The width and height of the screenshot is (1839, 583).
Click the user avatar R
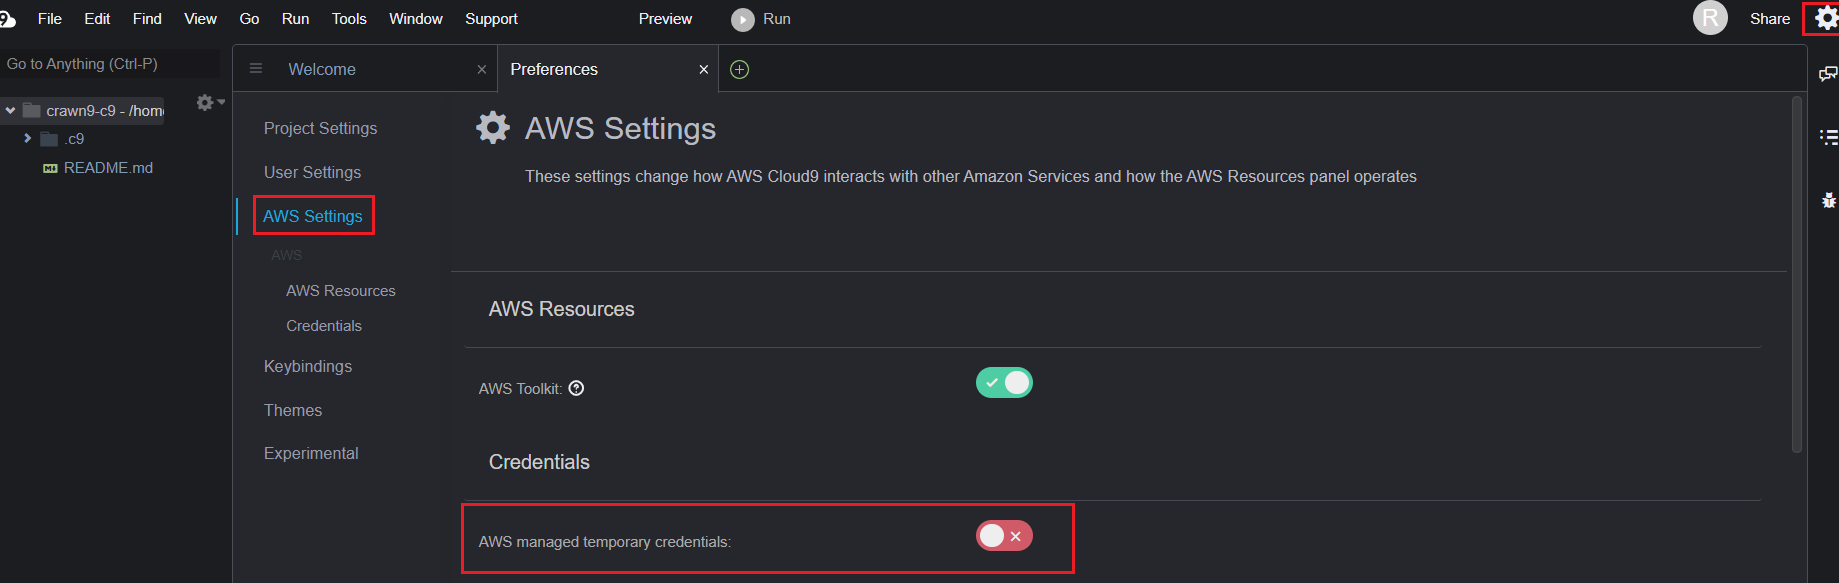click(x=1710, y=18)
